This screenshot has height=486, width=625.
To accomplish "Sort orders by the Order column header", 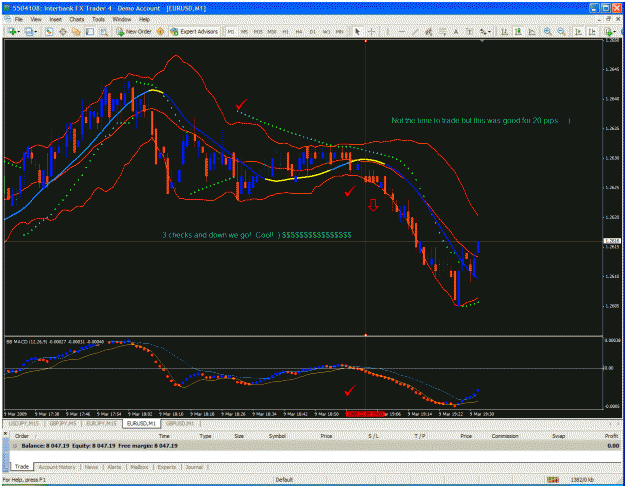I will [22, 436].
